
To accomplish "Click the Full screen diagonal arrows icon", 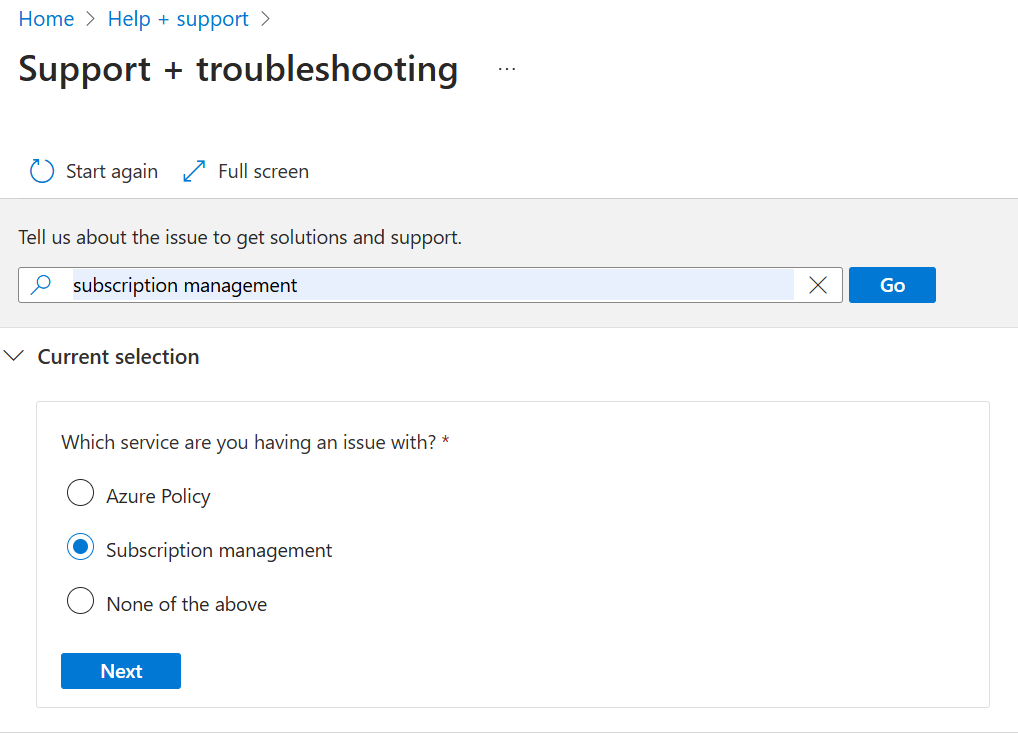I will 194,172.
